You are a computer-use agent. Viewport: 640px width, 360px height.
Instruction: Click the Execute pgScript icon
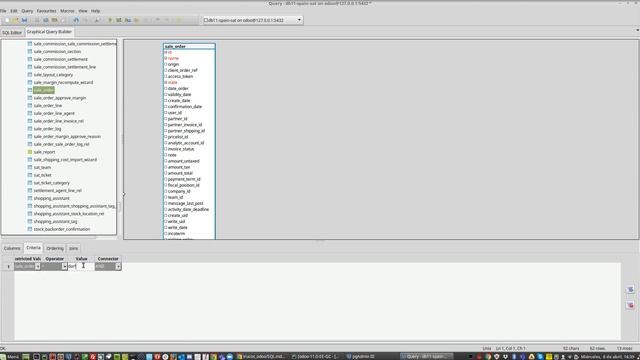click(x=119, y=20)
